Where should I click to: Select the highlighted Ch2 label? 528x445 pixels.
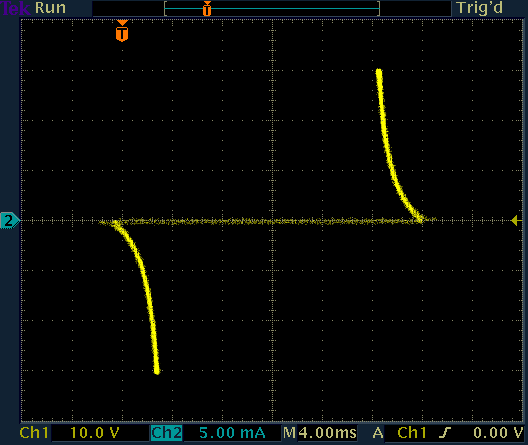[166, 433]
